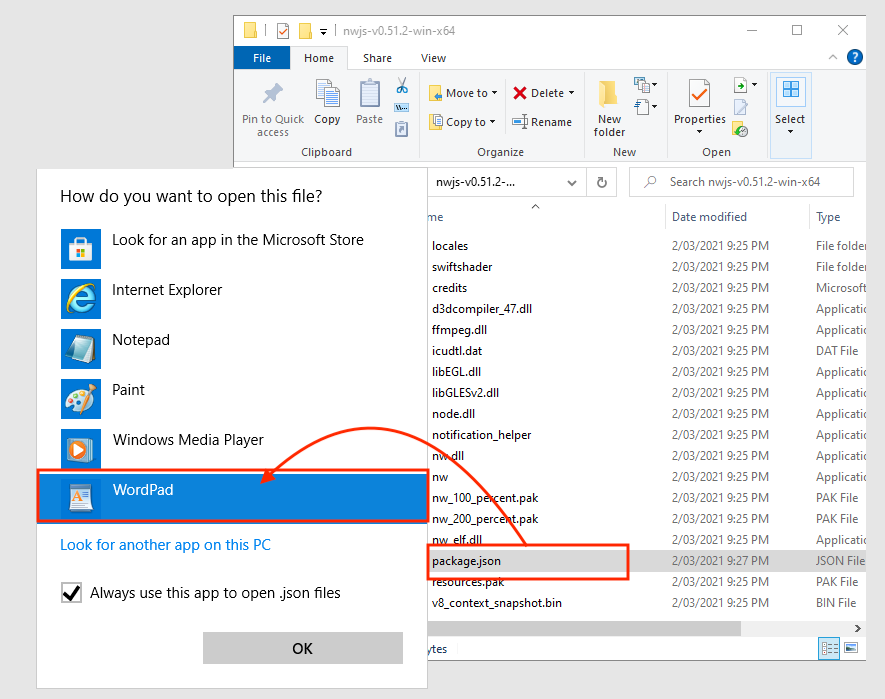
Task: Click the Pin to Quick access icon
Action: [273, 94]
